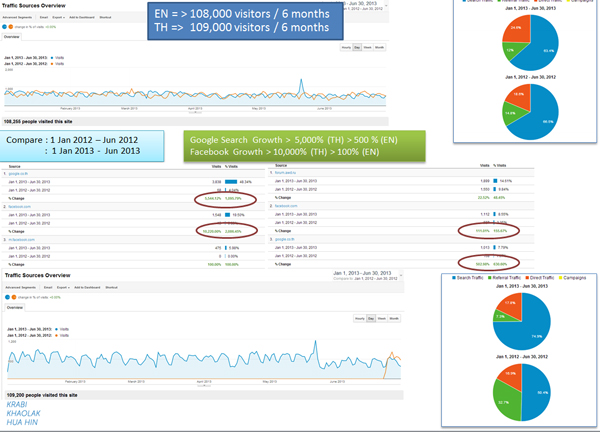Screen dimensions: 600x432
Task: Expand Export dropdown in the 108,255-visitors report
Action: coord(59,17)
